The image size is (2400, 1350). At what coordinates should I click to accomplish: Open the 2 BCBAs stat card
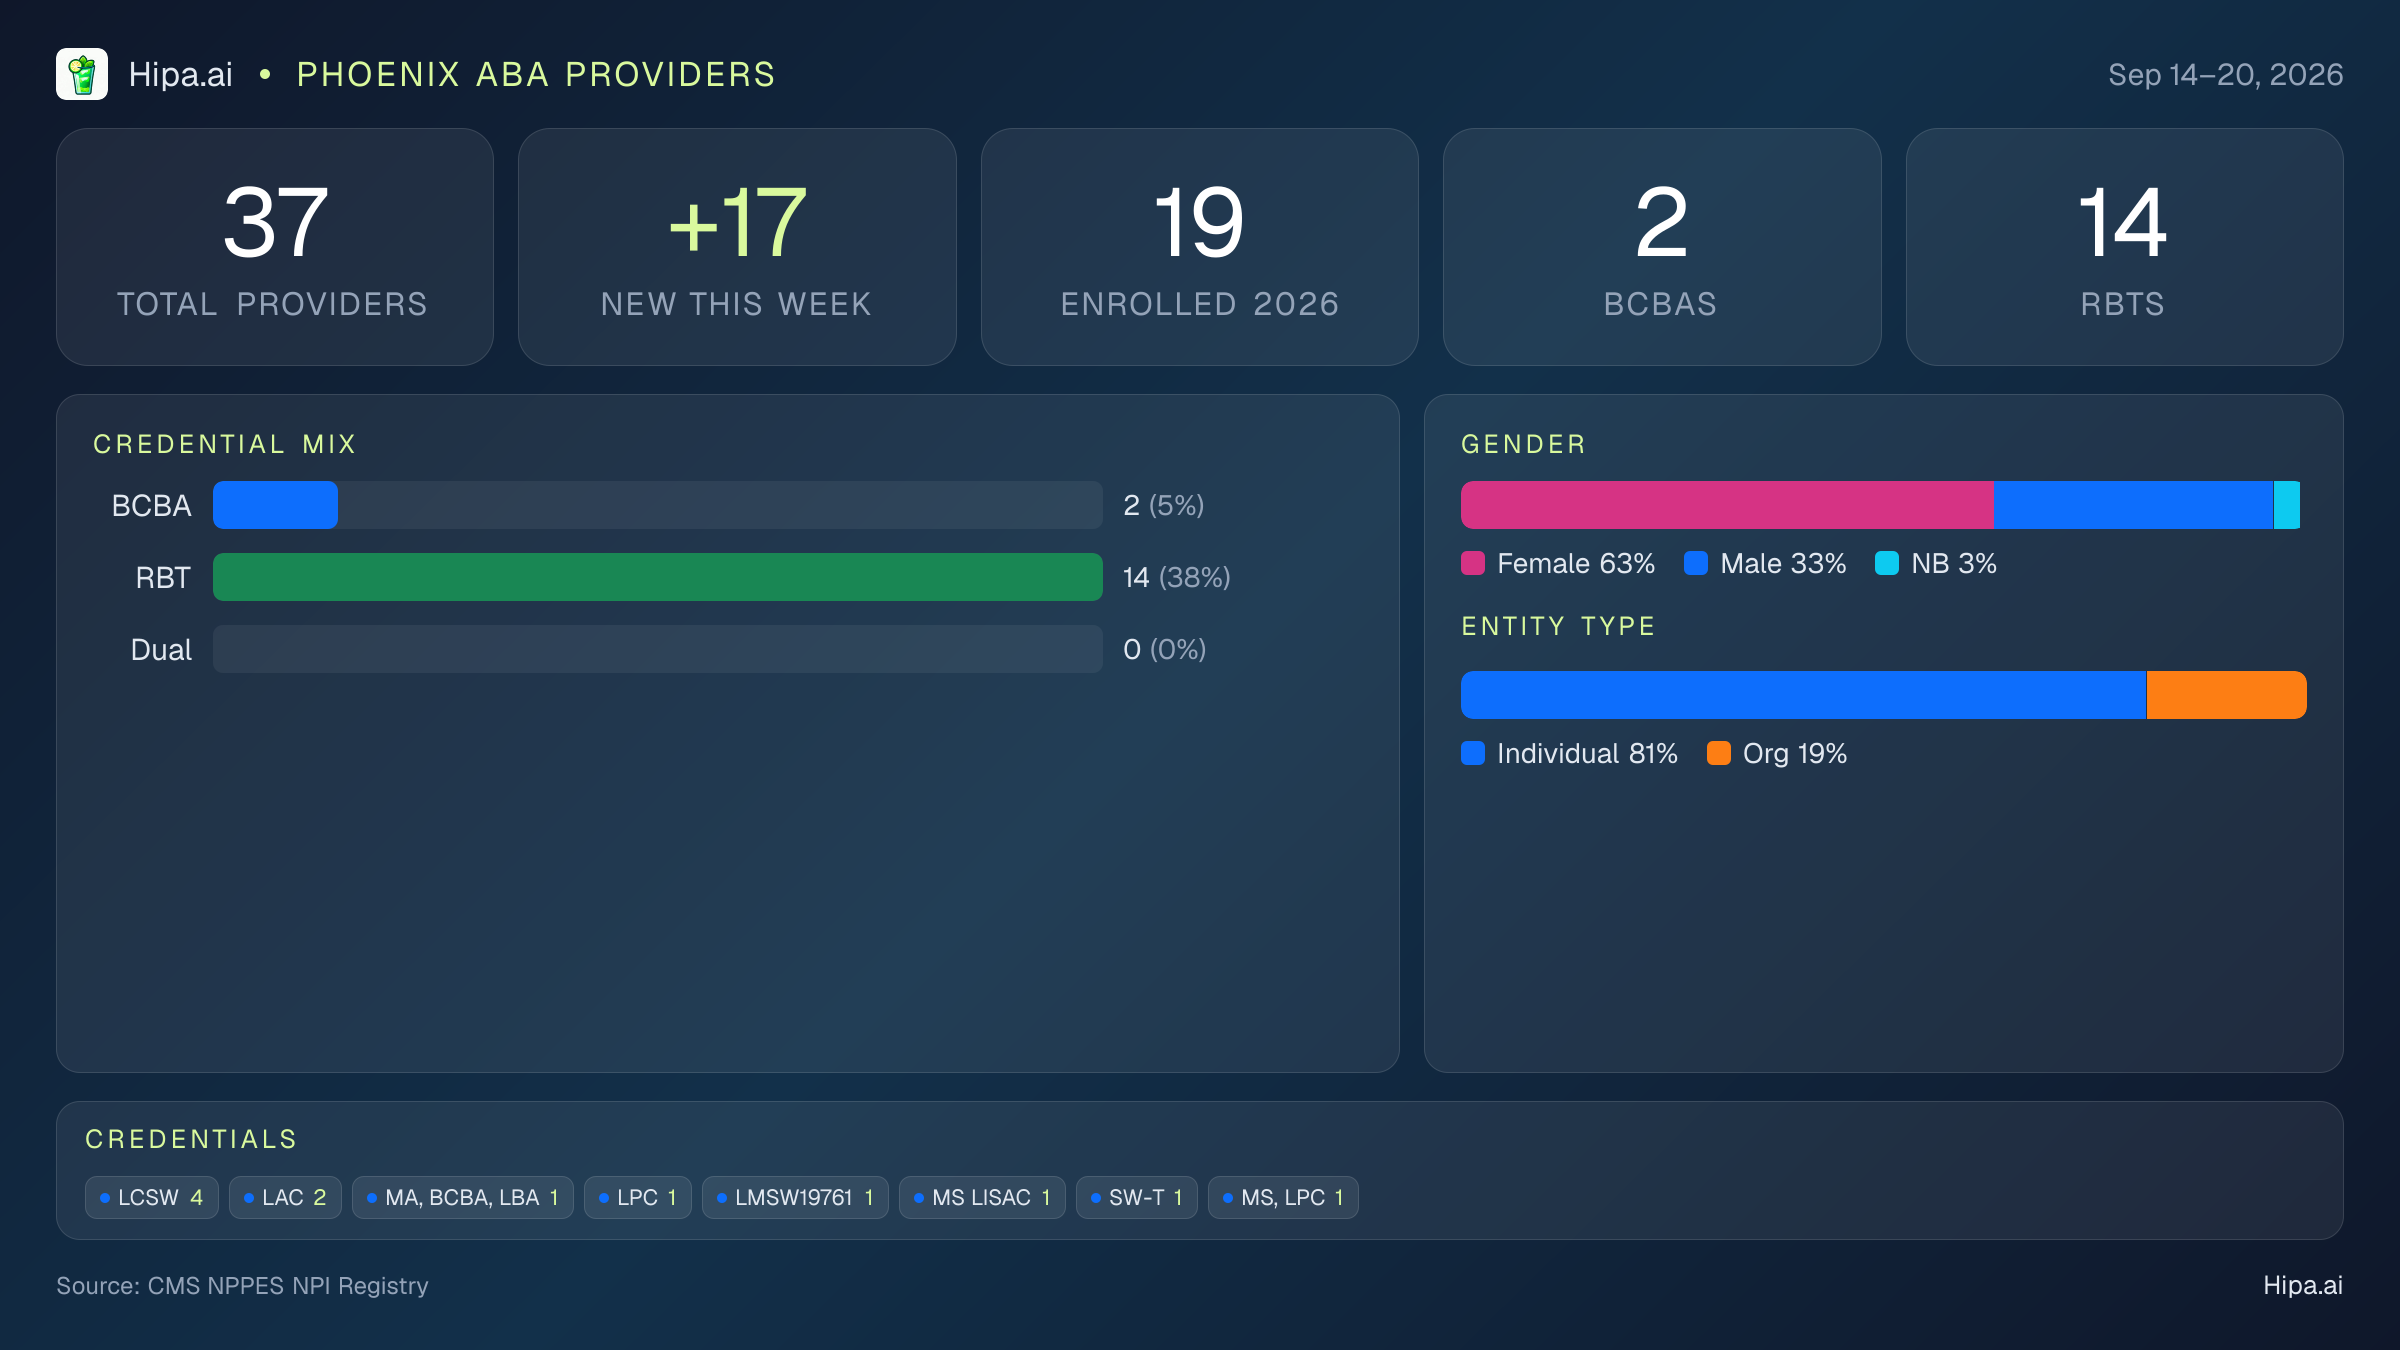coord(1662,247)
